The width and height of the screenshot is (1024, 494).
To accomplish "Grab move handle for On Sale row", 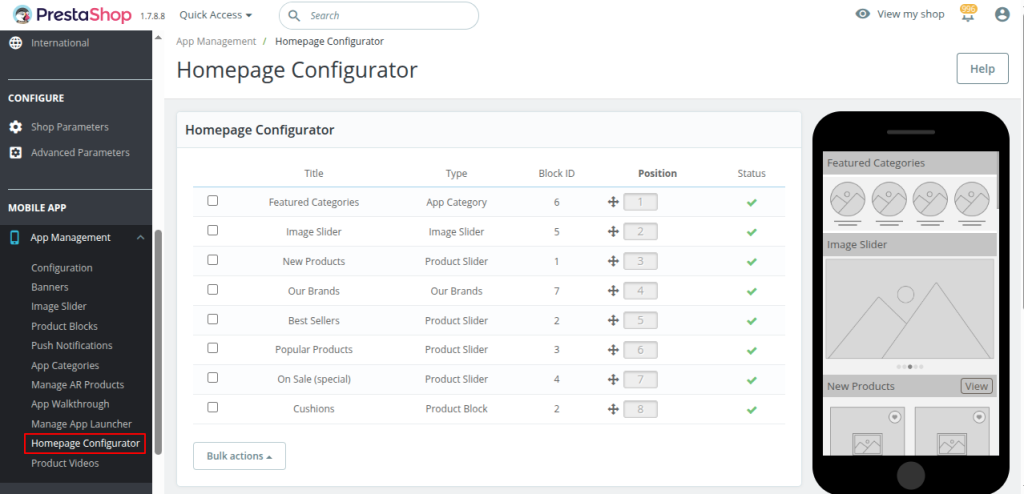I will point(613,379).
